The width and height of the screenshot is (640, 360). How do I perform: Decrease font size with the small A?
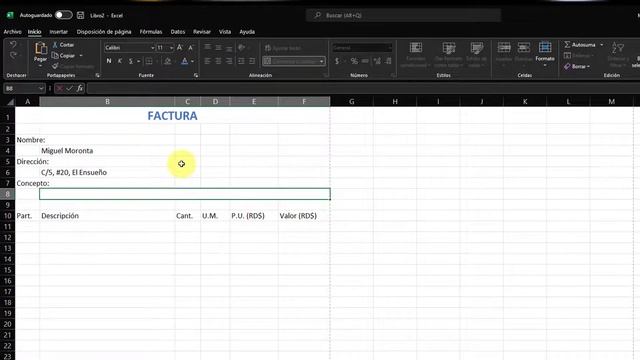click(190, 48)
